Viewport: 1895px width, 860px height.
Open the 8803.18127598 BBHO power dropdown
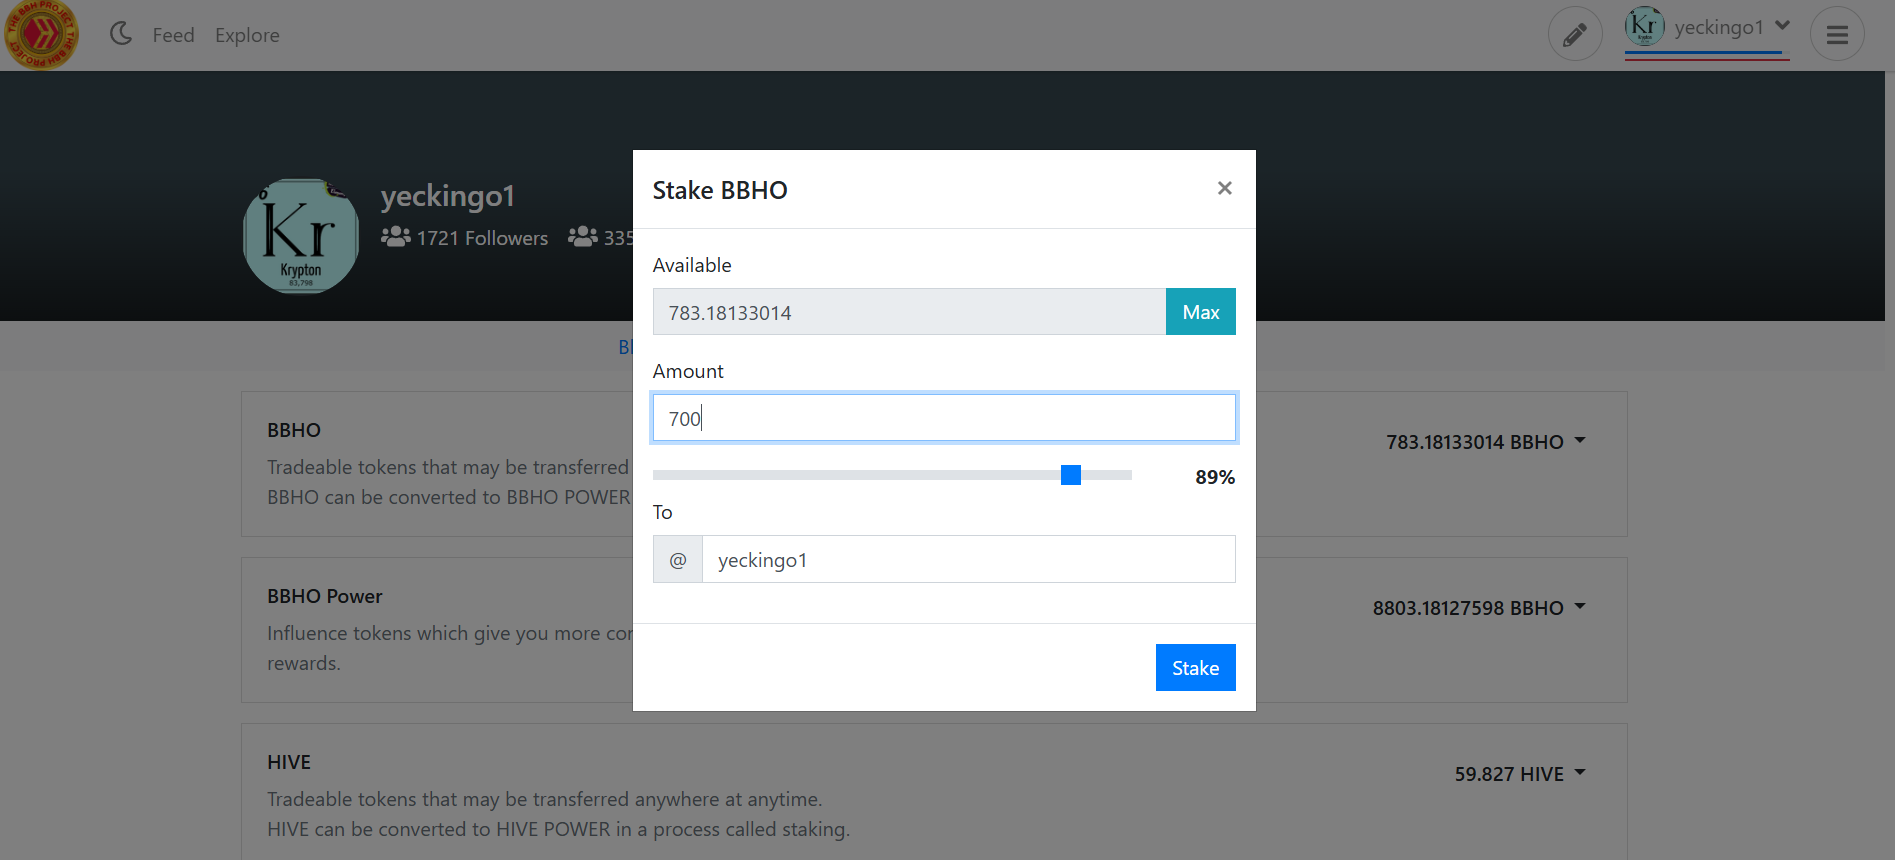[1479, 608]
